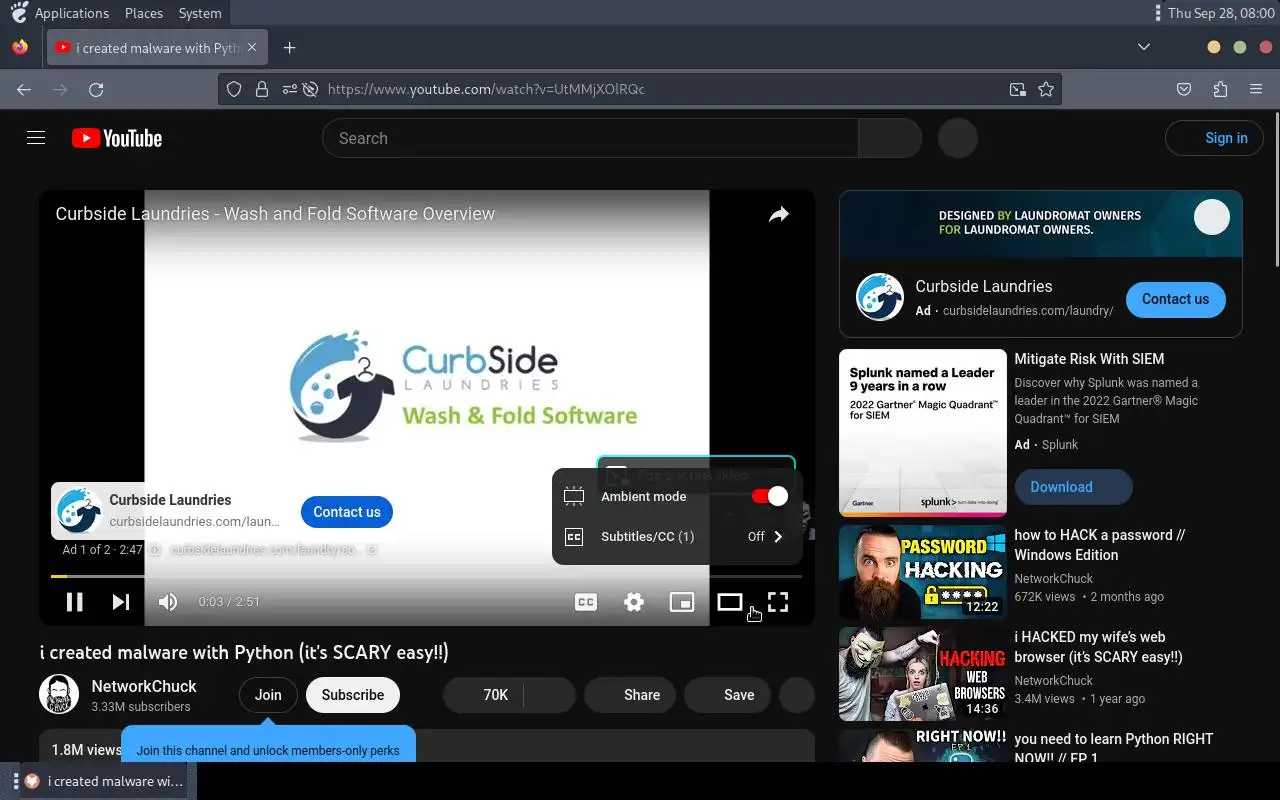Open the HACKING web browsers thumbnail
Image resolution: width=1280 pixels, height=800 pixels.
coord(922,674)
